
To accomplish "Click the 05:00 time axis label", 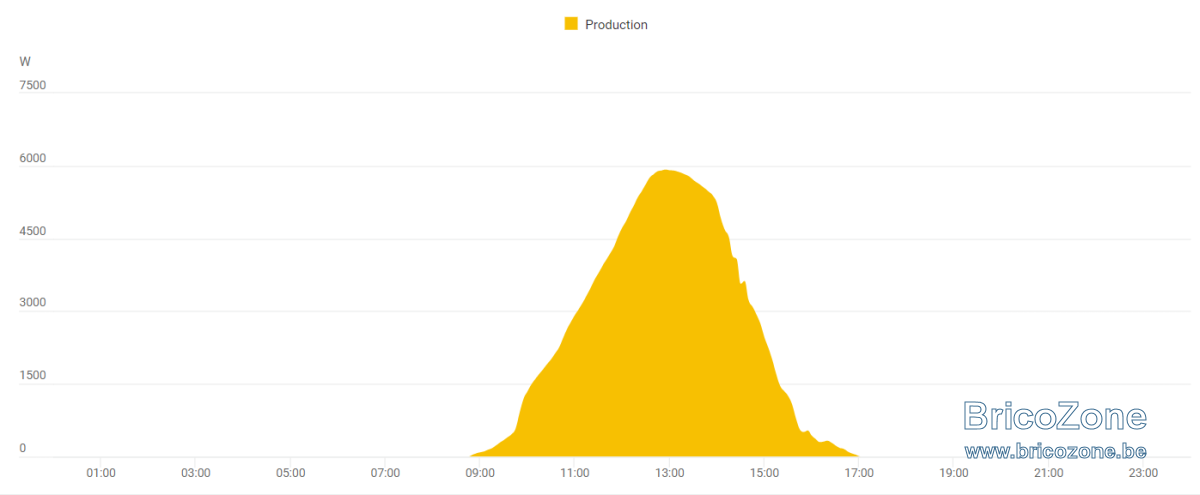I will tap(290, 472).
